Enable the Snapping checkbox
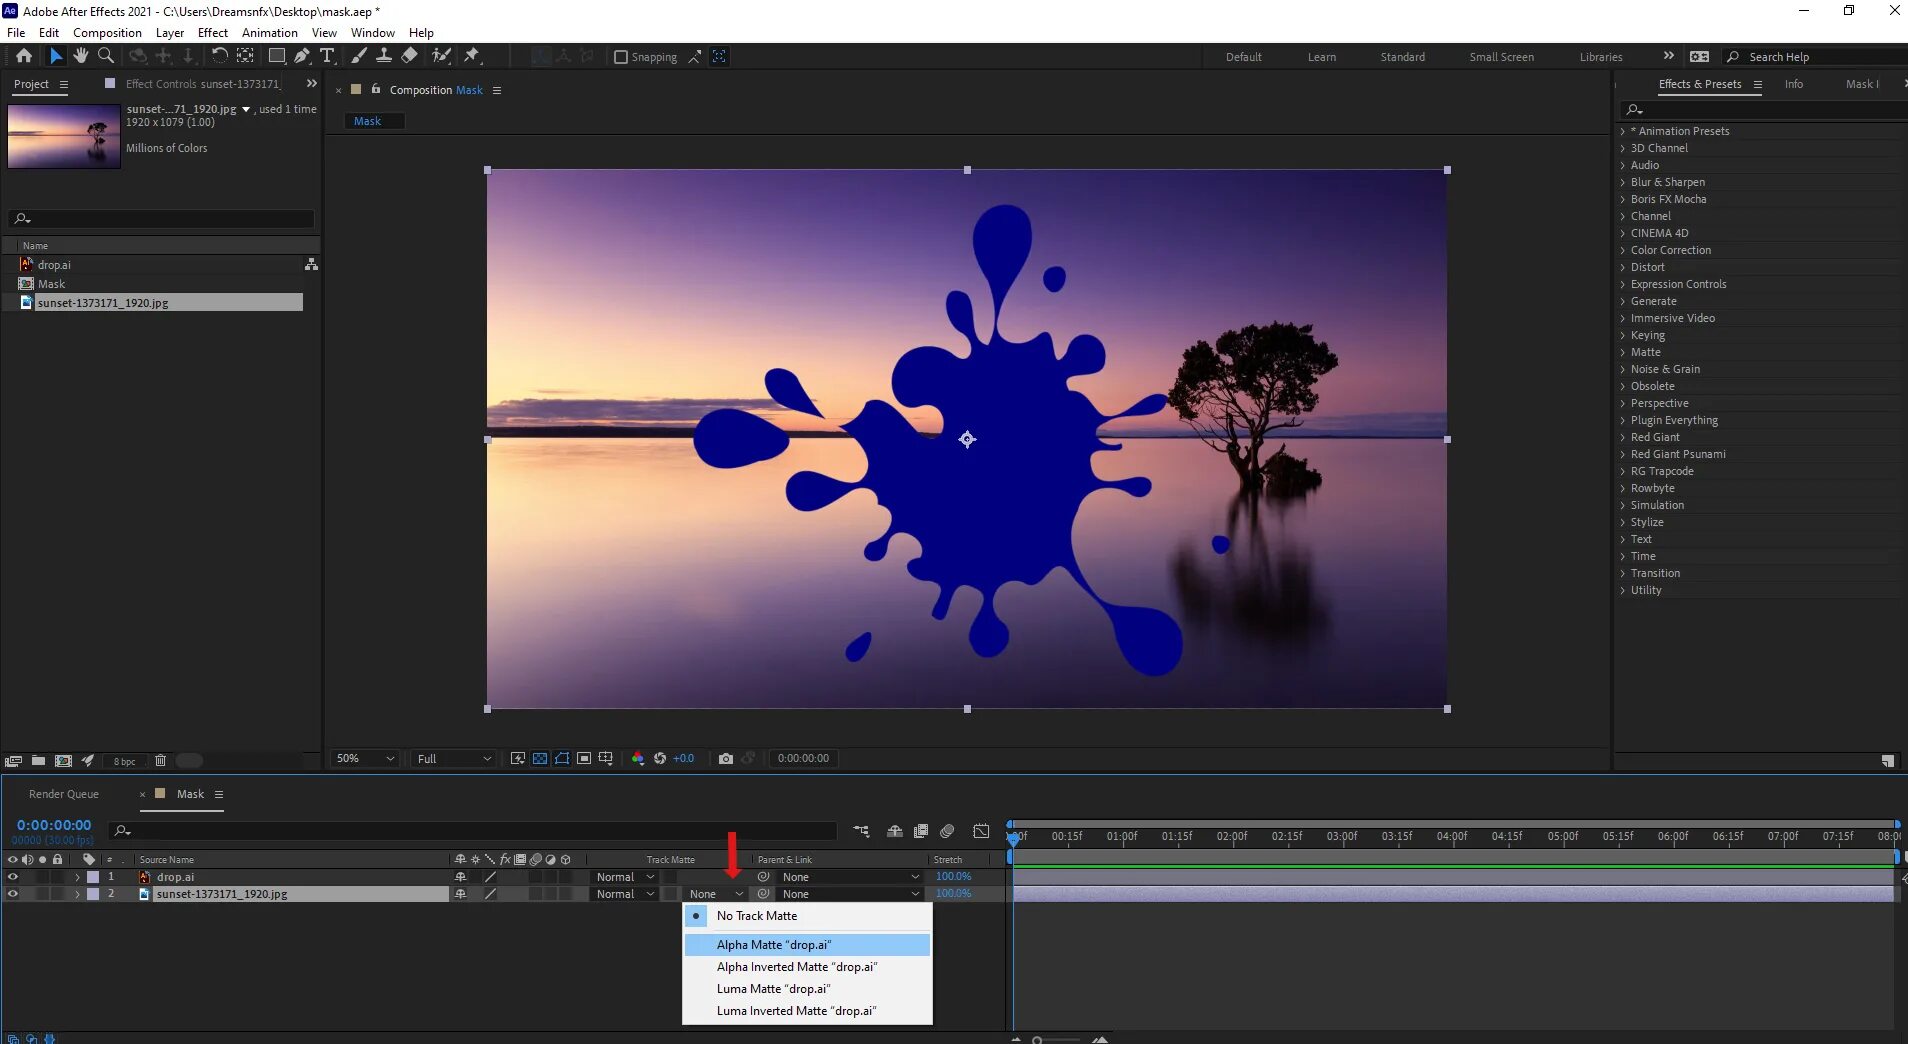 (x=621, y=57)
